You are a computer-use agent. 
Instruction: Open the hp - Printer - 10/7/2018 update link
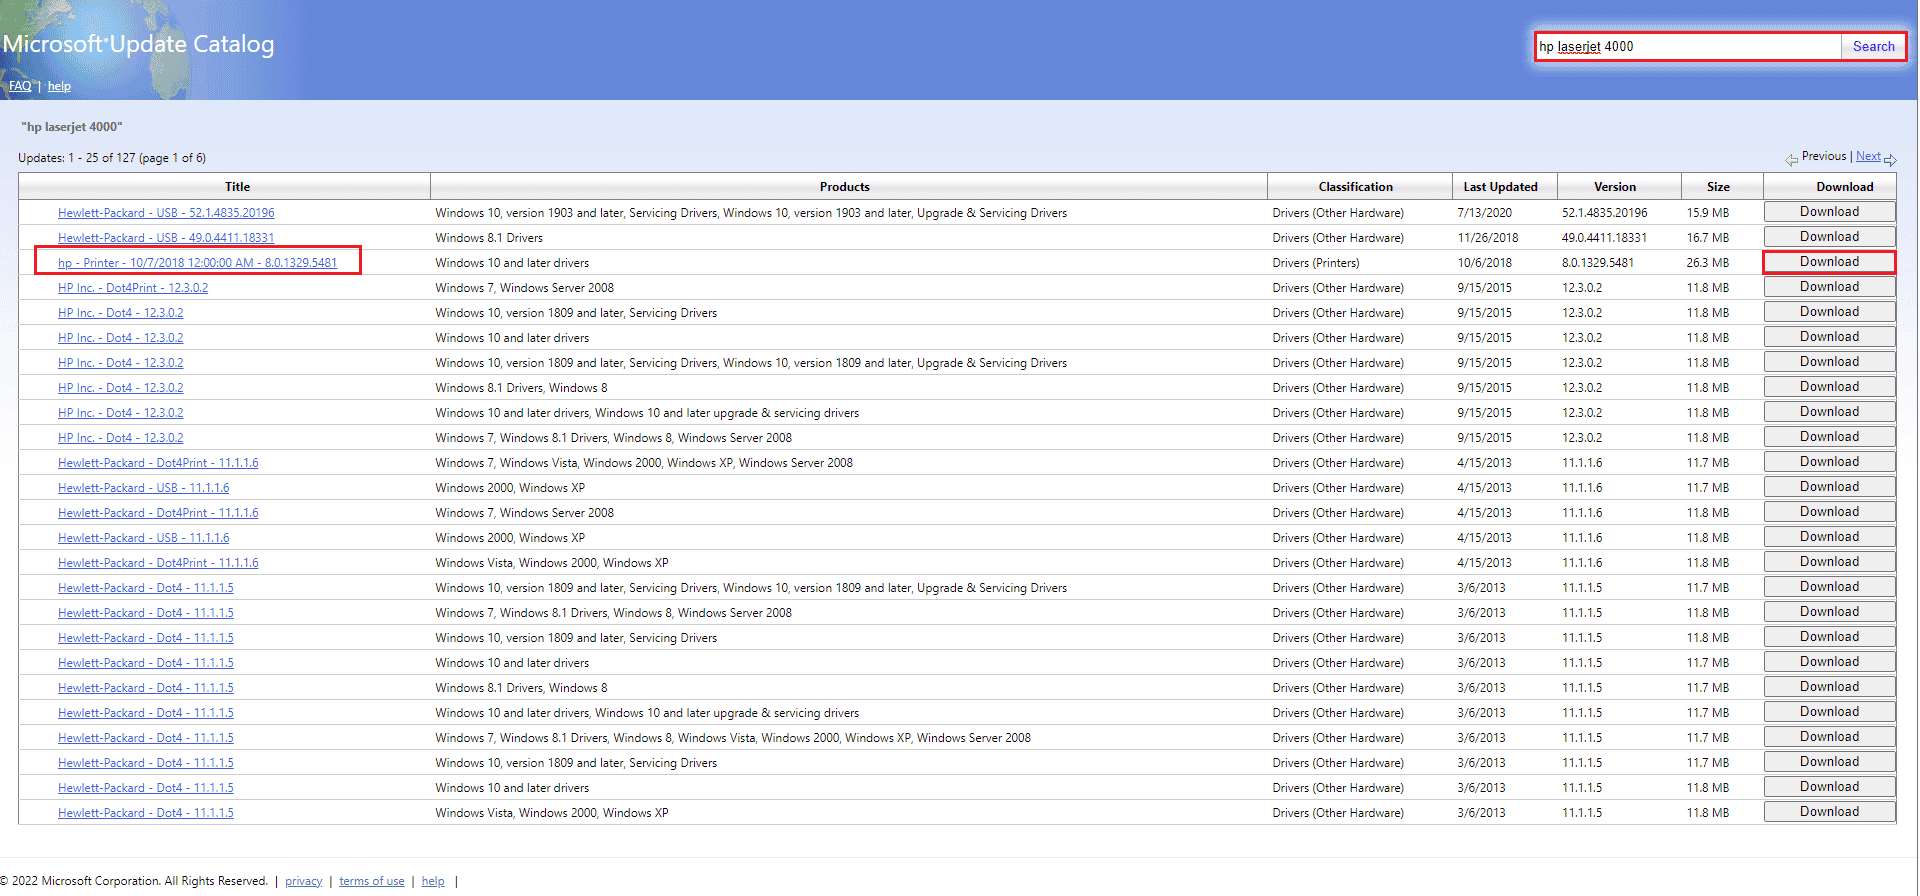[x=197, y=263]
